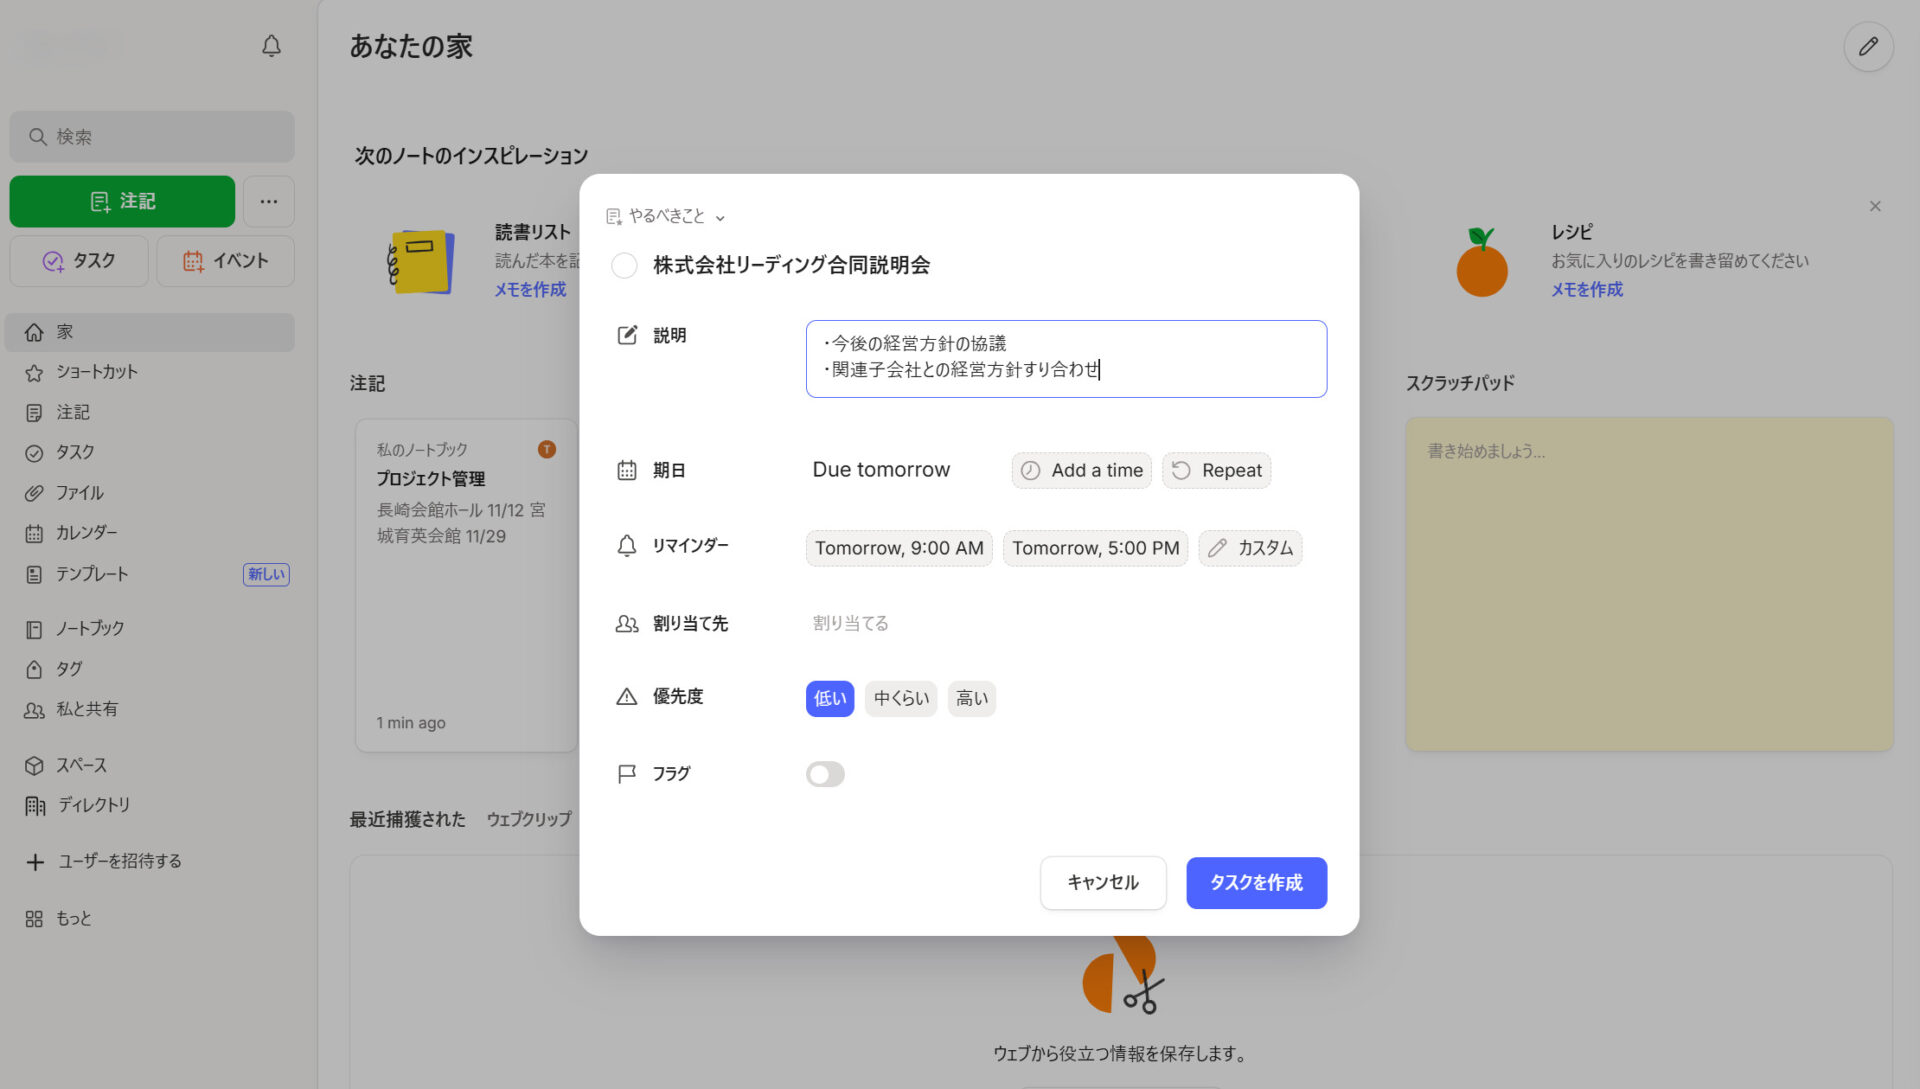
Task: Click the タスクを作成 button
Action: click(1256, 883)
